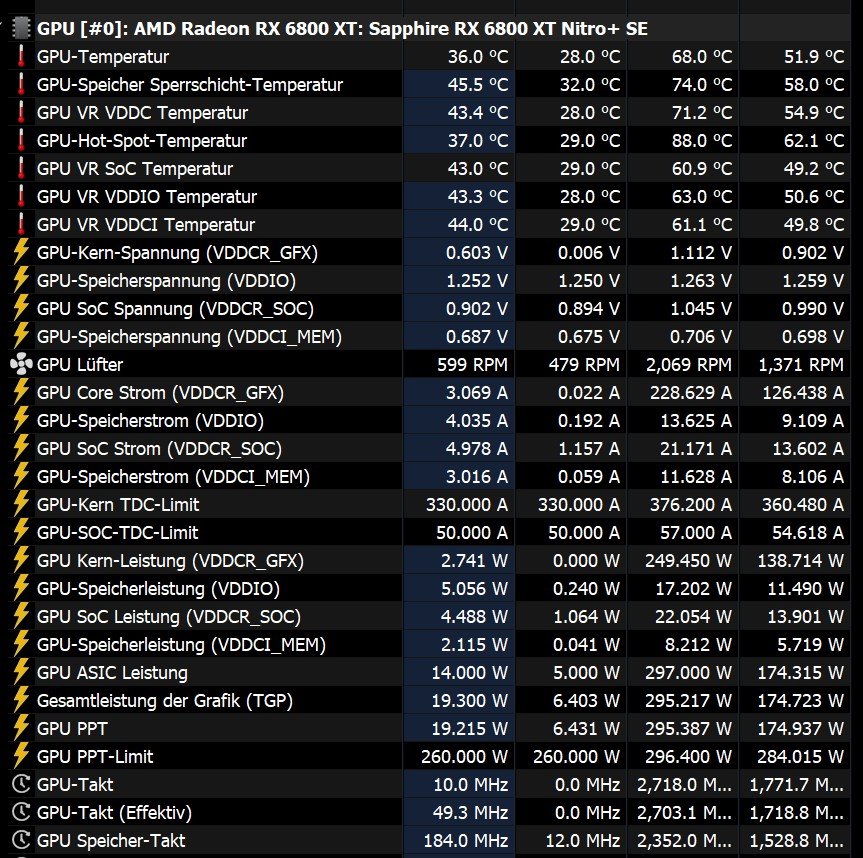Viewport: 863px width, 858px height.
Task: Click the 62.1 °C average hot-spot value
Action: click(813, 141)
